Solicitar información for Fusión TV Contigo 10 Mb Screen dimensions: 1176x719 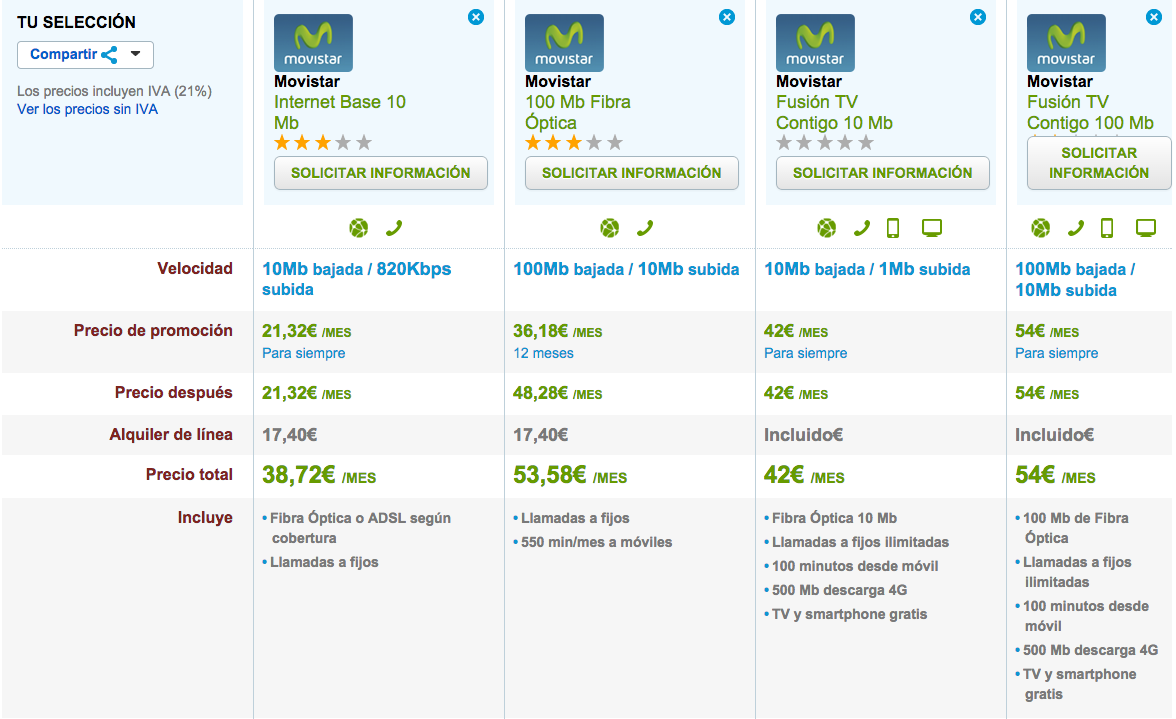[x=883, y=173]
